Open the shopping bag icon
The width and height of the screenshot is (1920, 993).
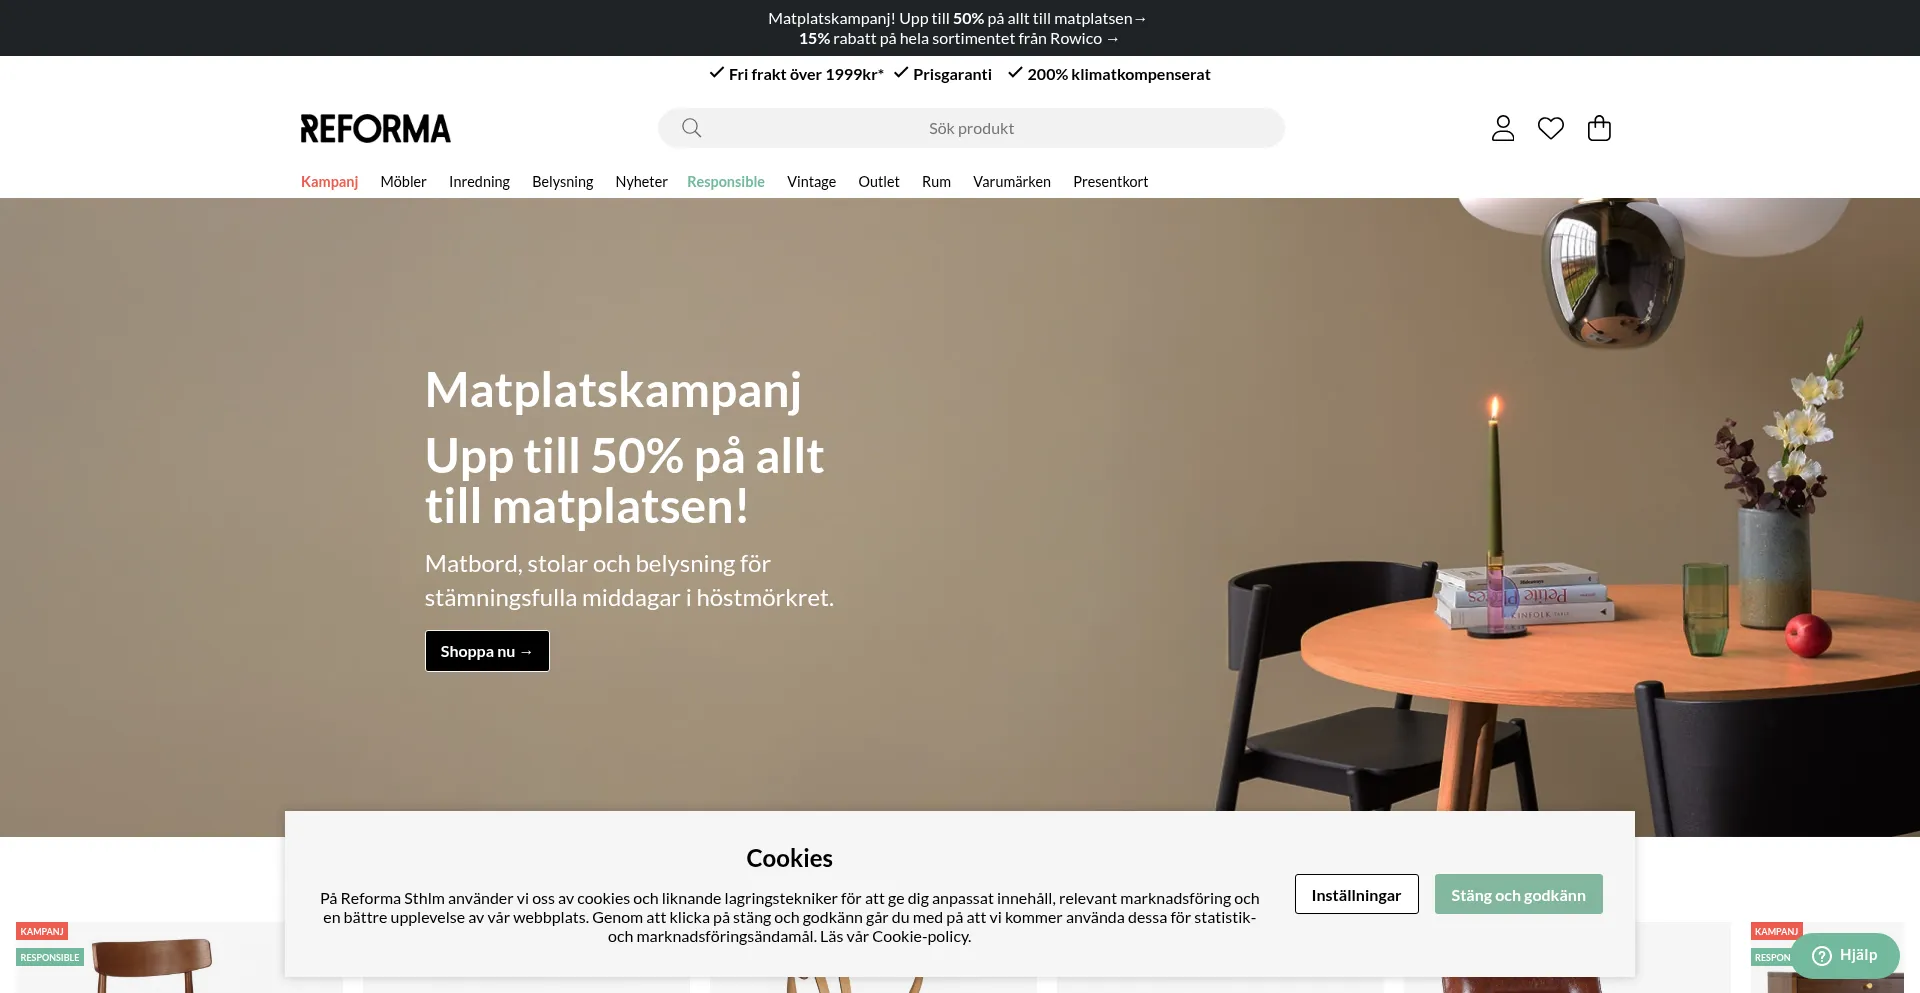1599,128
